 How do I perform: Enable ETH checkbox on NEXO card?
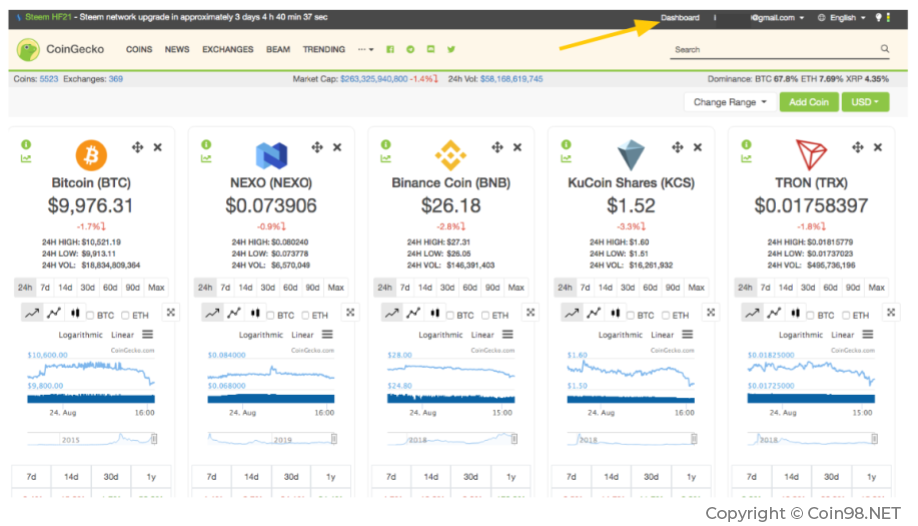306,316
